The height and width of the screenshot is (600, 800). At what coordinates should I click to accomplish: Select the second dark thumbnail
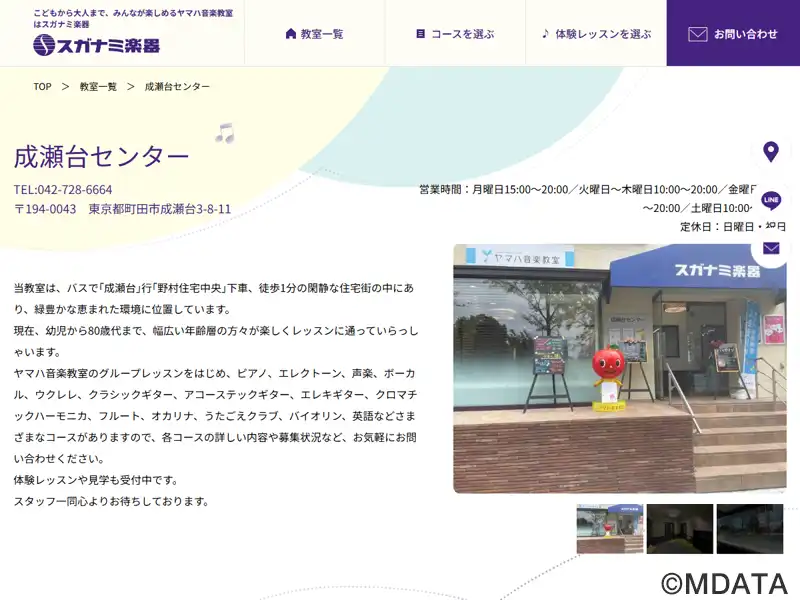pos(680,529)
